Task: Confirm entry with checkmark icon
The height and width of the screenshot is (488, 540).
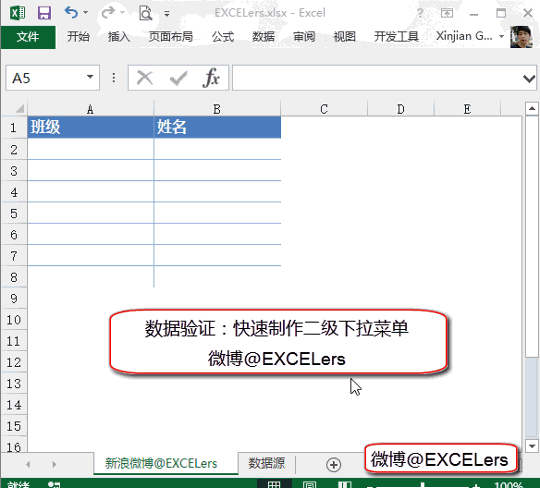Action: [178, 79]
